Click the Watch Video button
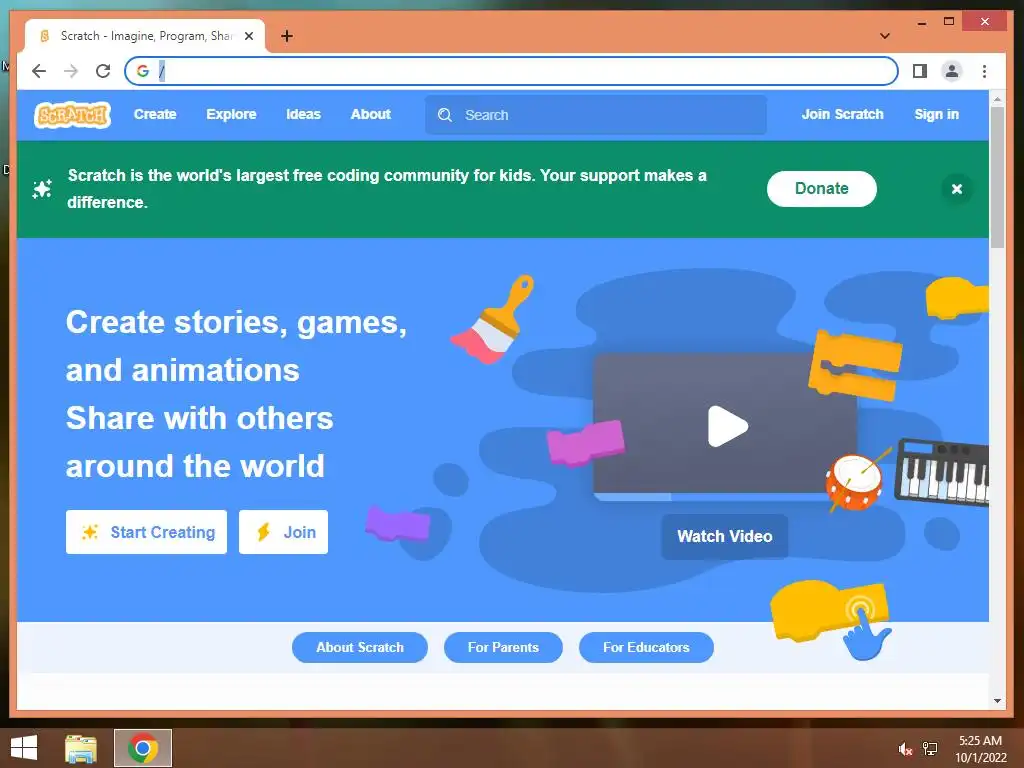The height and width of the screenshot is (768, 1024). [x=724, y=537]
